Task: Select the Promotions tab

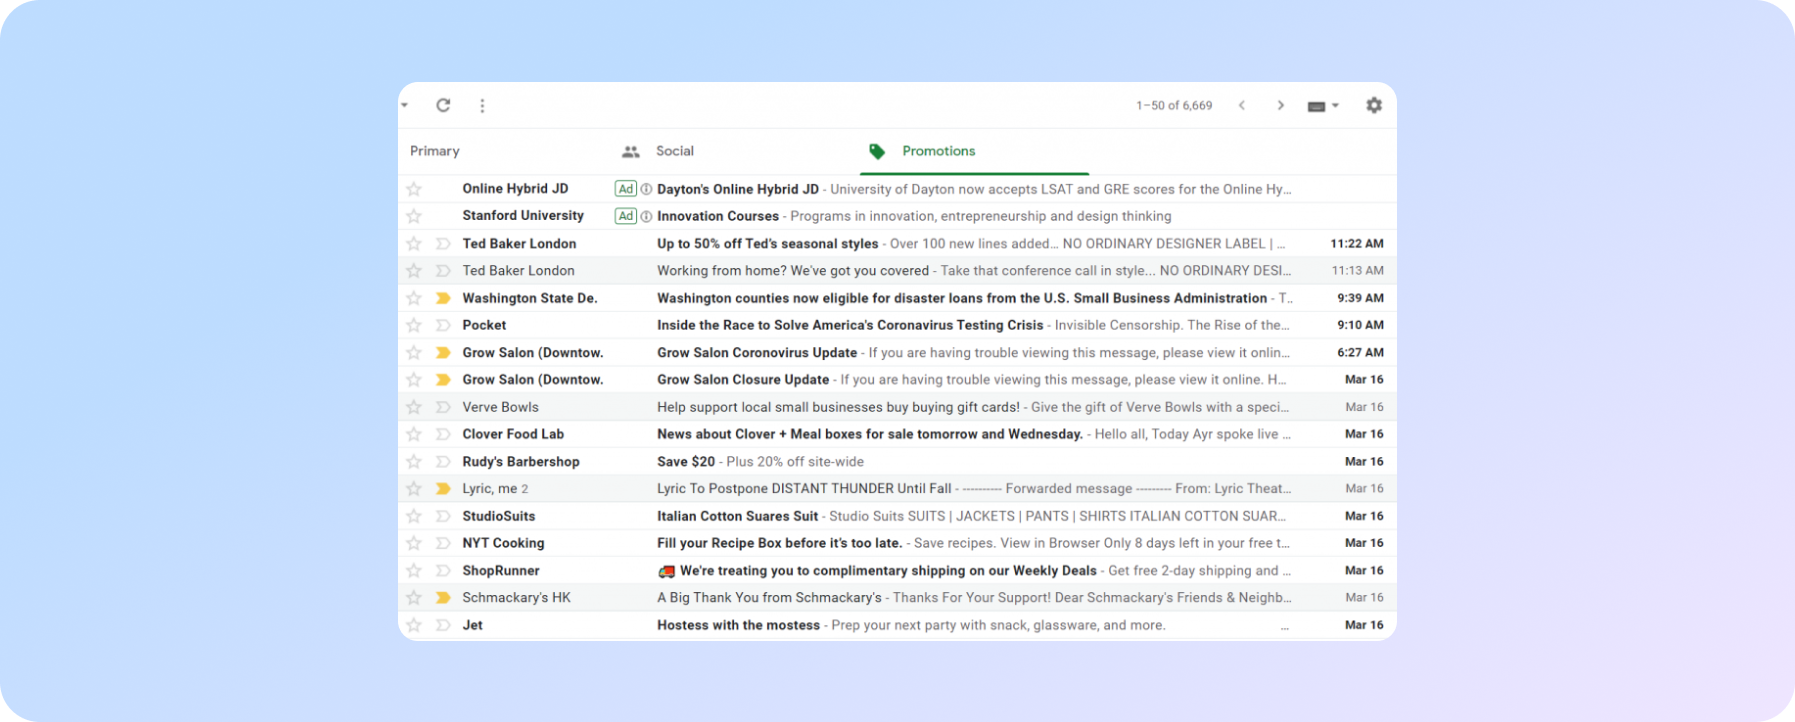Action: point(938,151)
